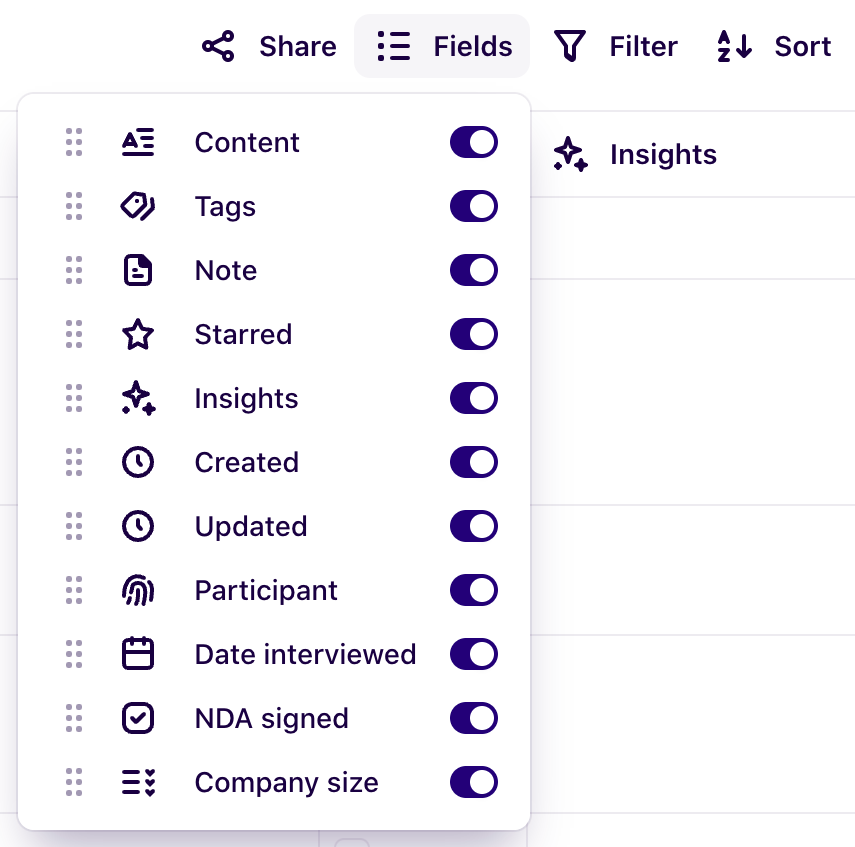Select the Date interviewed calendar icon
Screen dimensions: 855x847
(x=138, y=654)
